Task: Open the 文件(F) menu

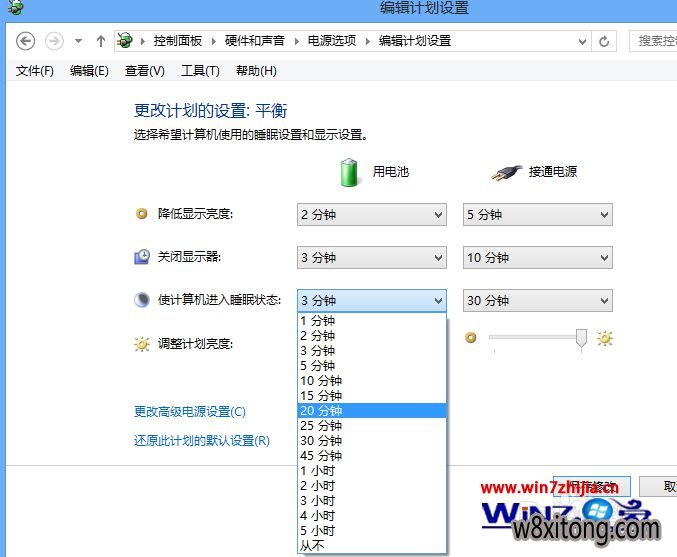Action: point(35,71)
